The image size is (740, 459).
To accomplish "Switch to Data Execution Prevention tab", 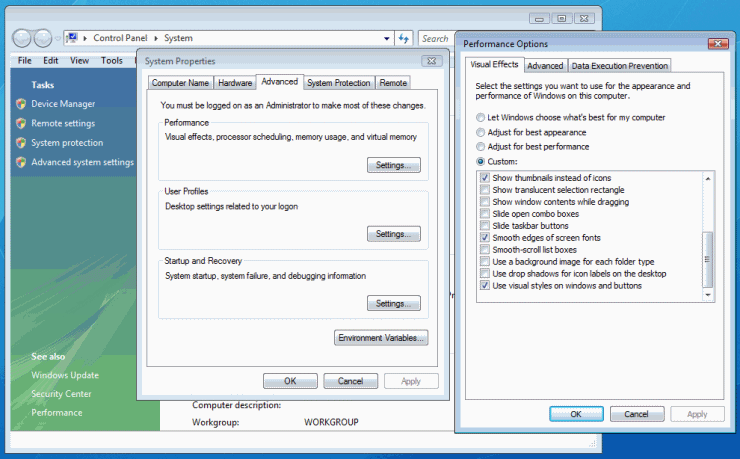I will click(620, 66).
